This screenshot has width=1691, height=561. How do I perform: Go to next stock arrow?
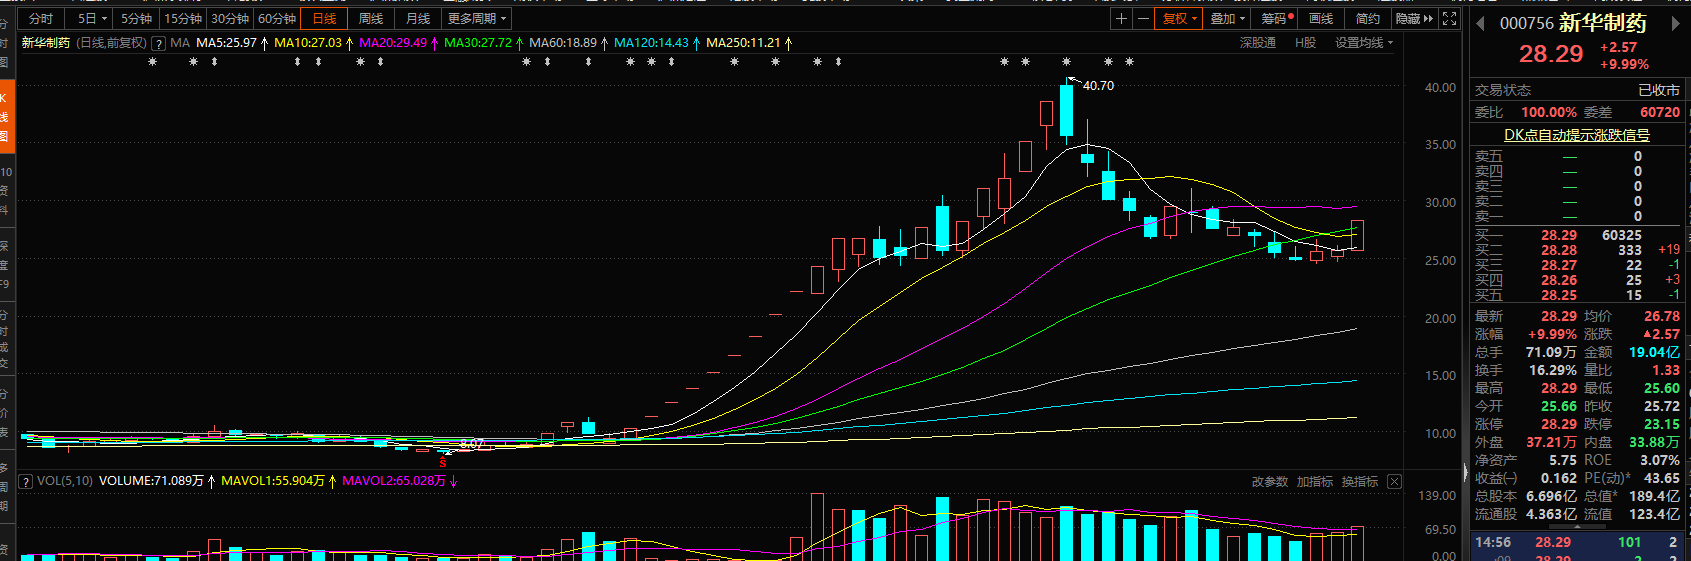coord(1676,23)
